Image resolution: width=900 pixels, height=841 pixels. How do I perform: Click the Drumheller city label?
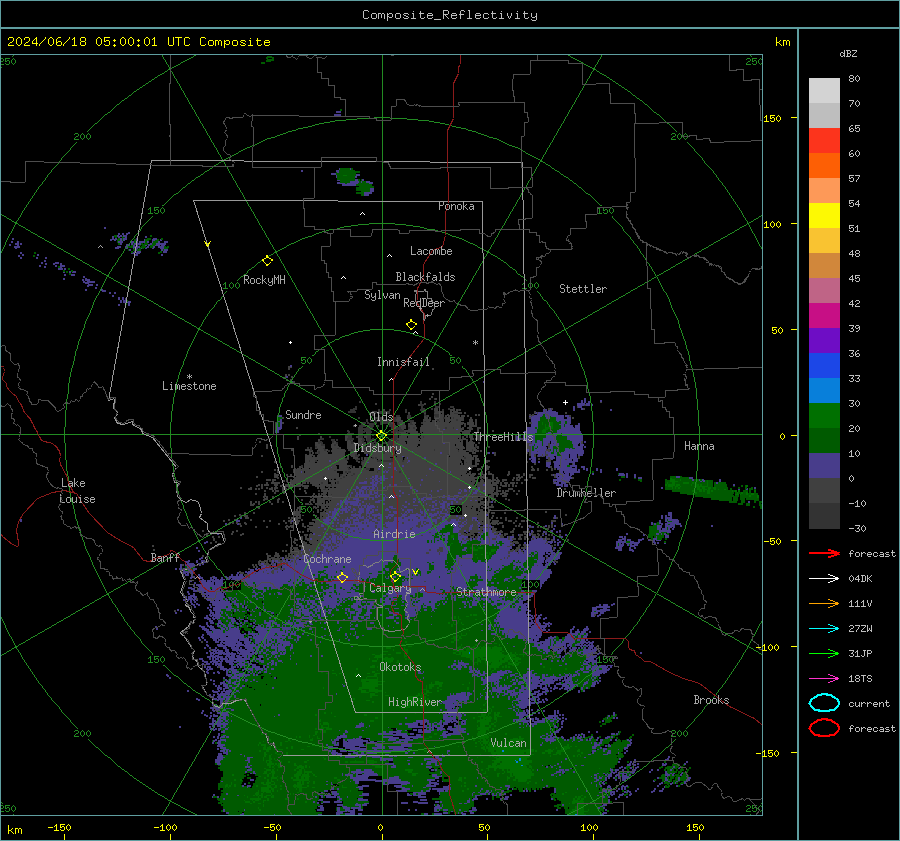pos(586,493)
